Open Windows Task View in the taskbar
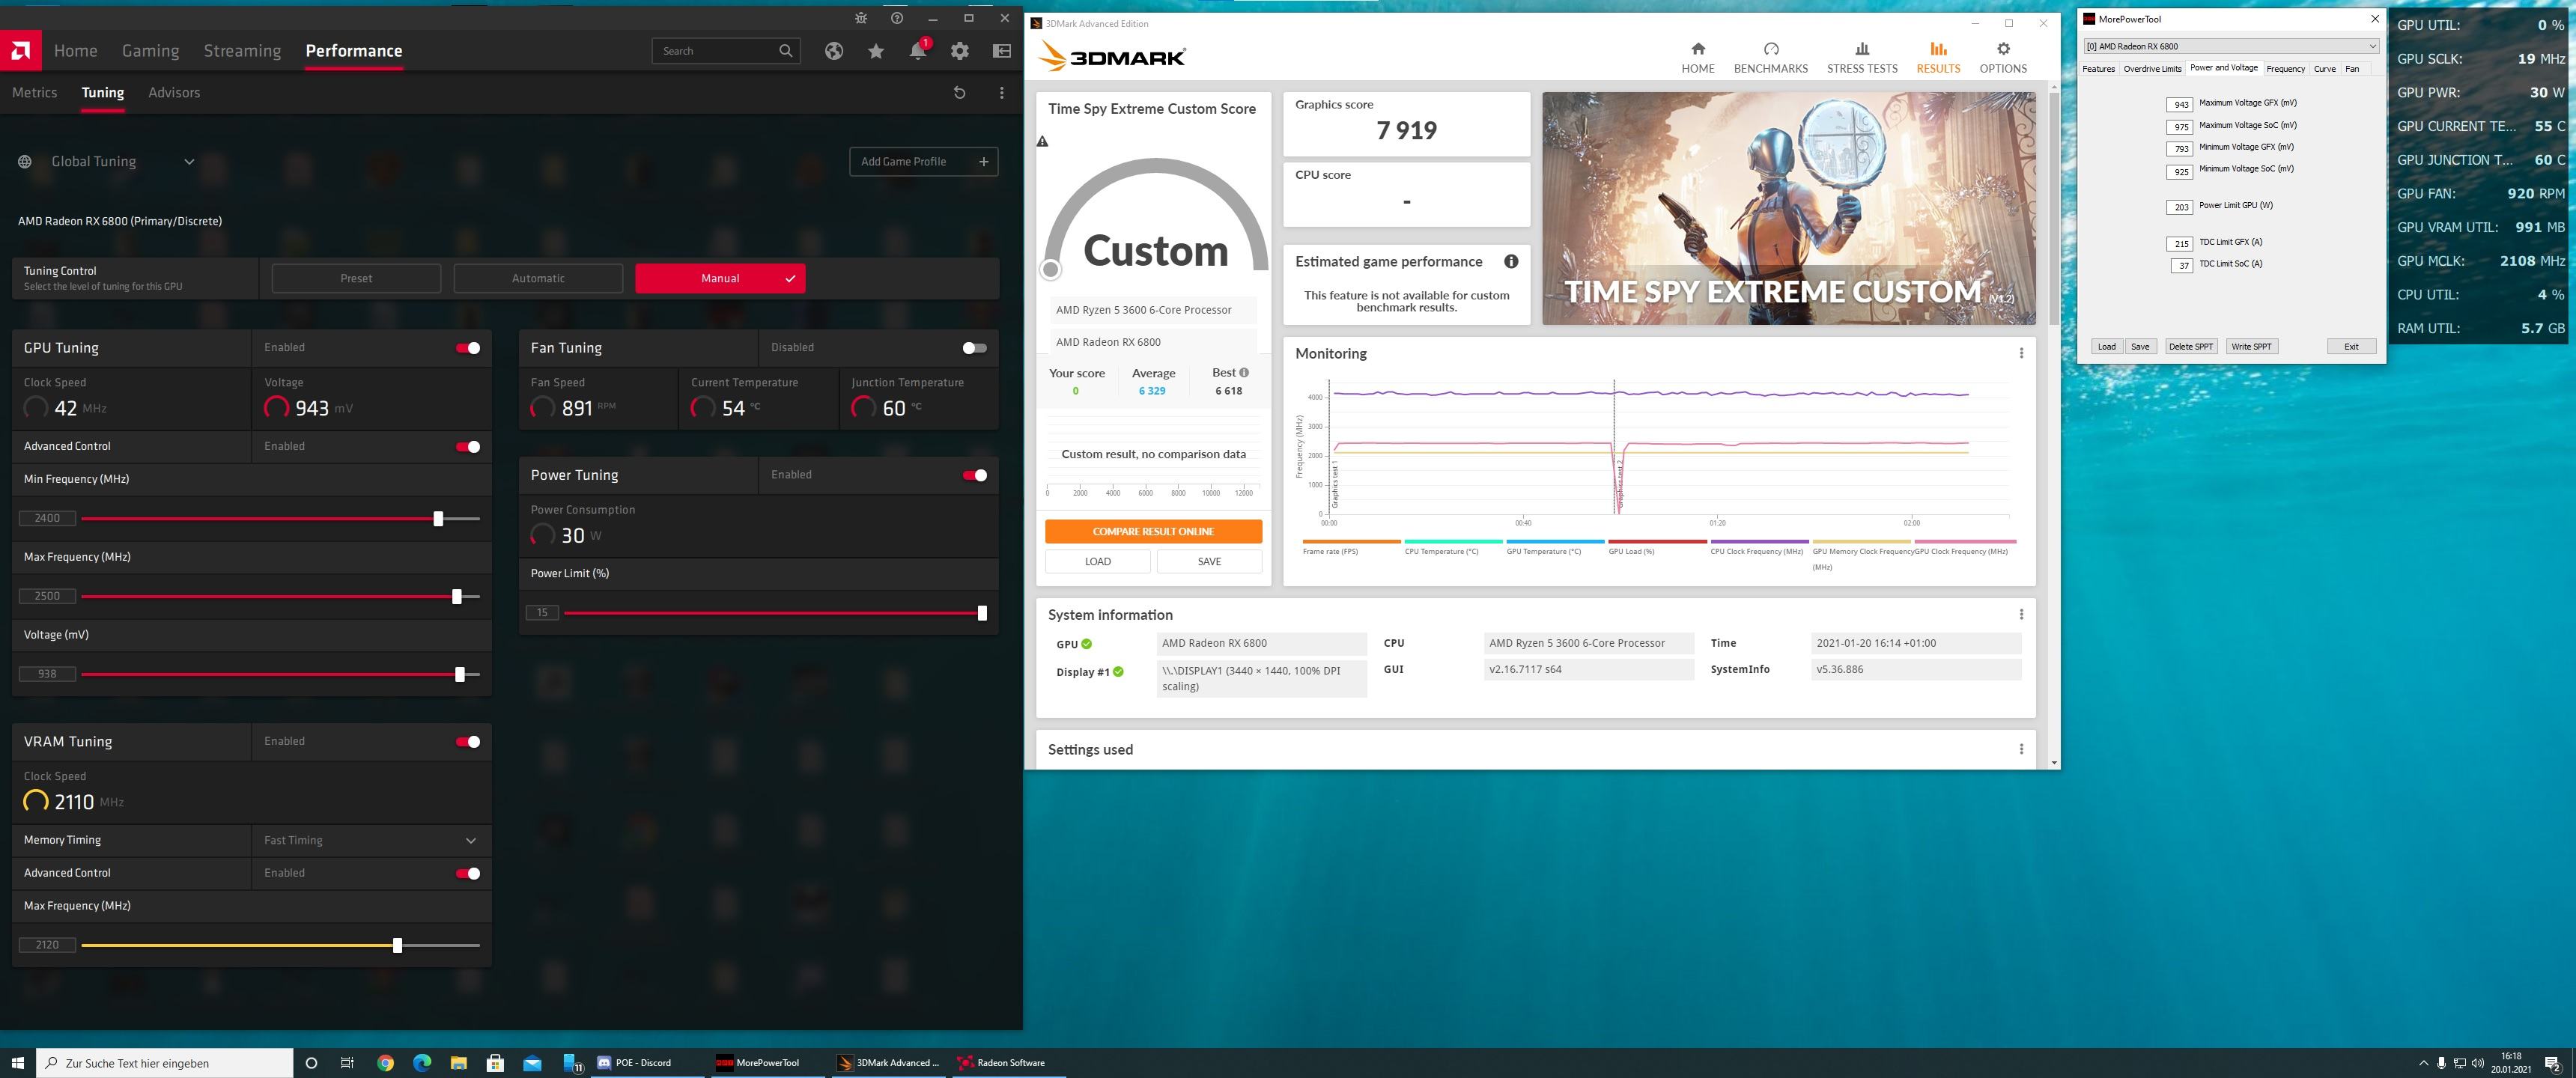2576x1078 pixels. pos(347,1063)
